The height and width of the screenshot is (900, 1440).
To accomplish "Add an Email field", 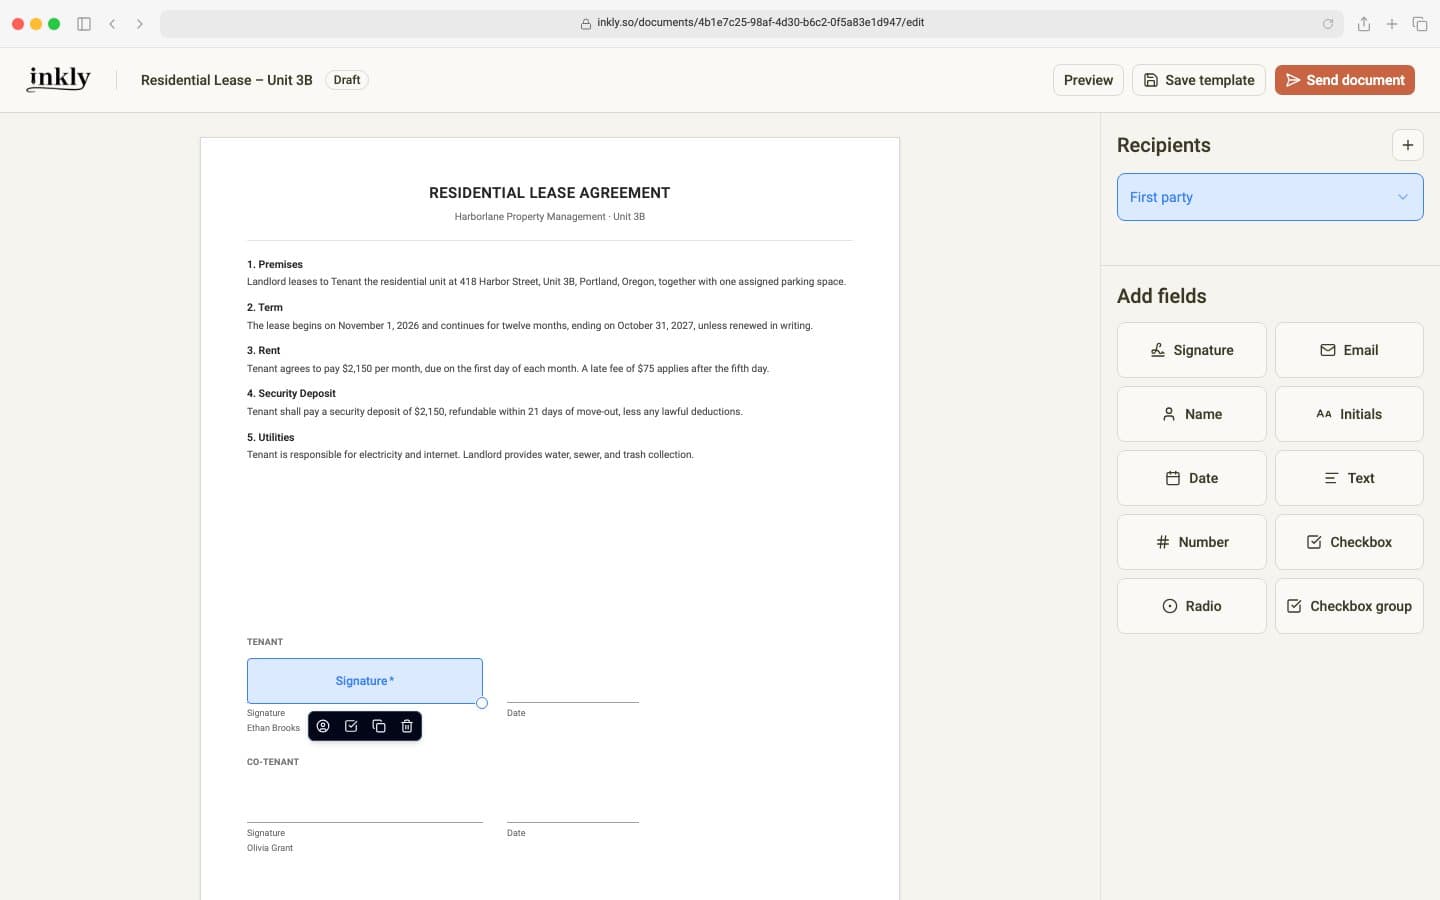I will point(1349,350).
